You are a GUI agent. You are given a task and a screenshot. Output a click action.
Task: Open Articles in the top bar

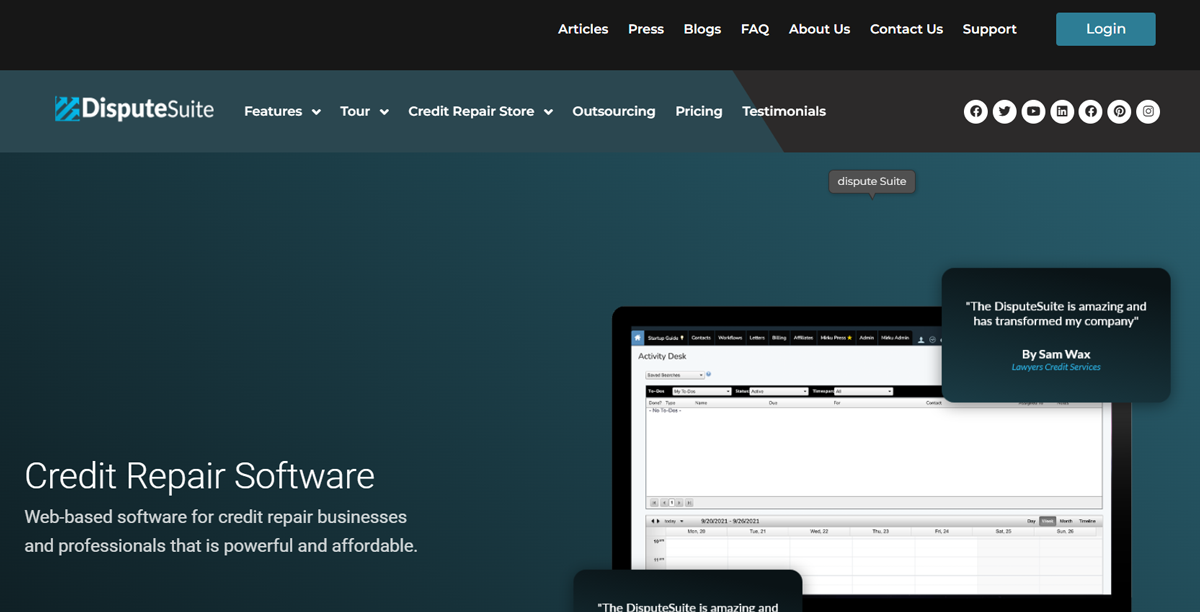(583, 29)
